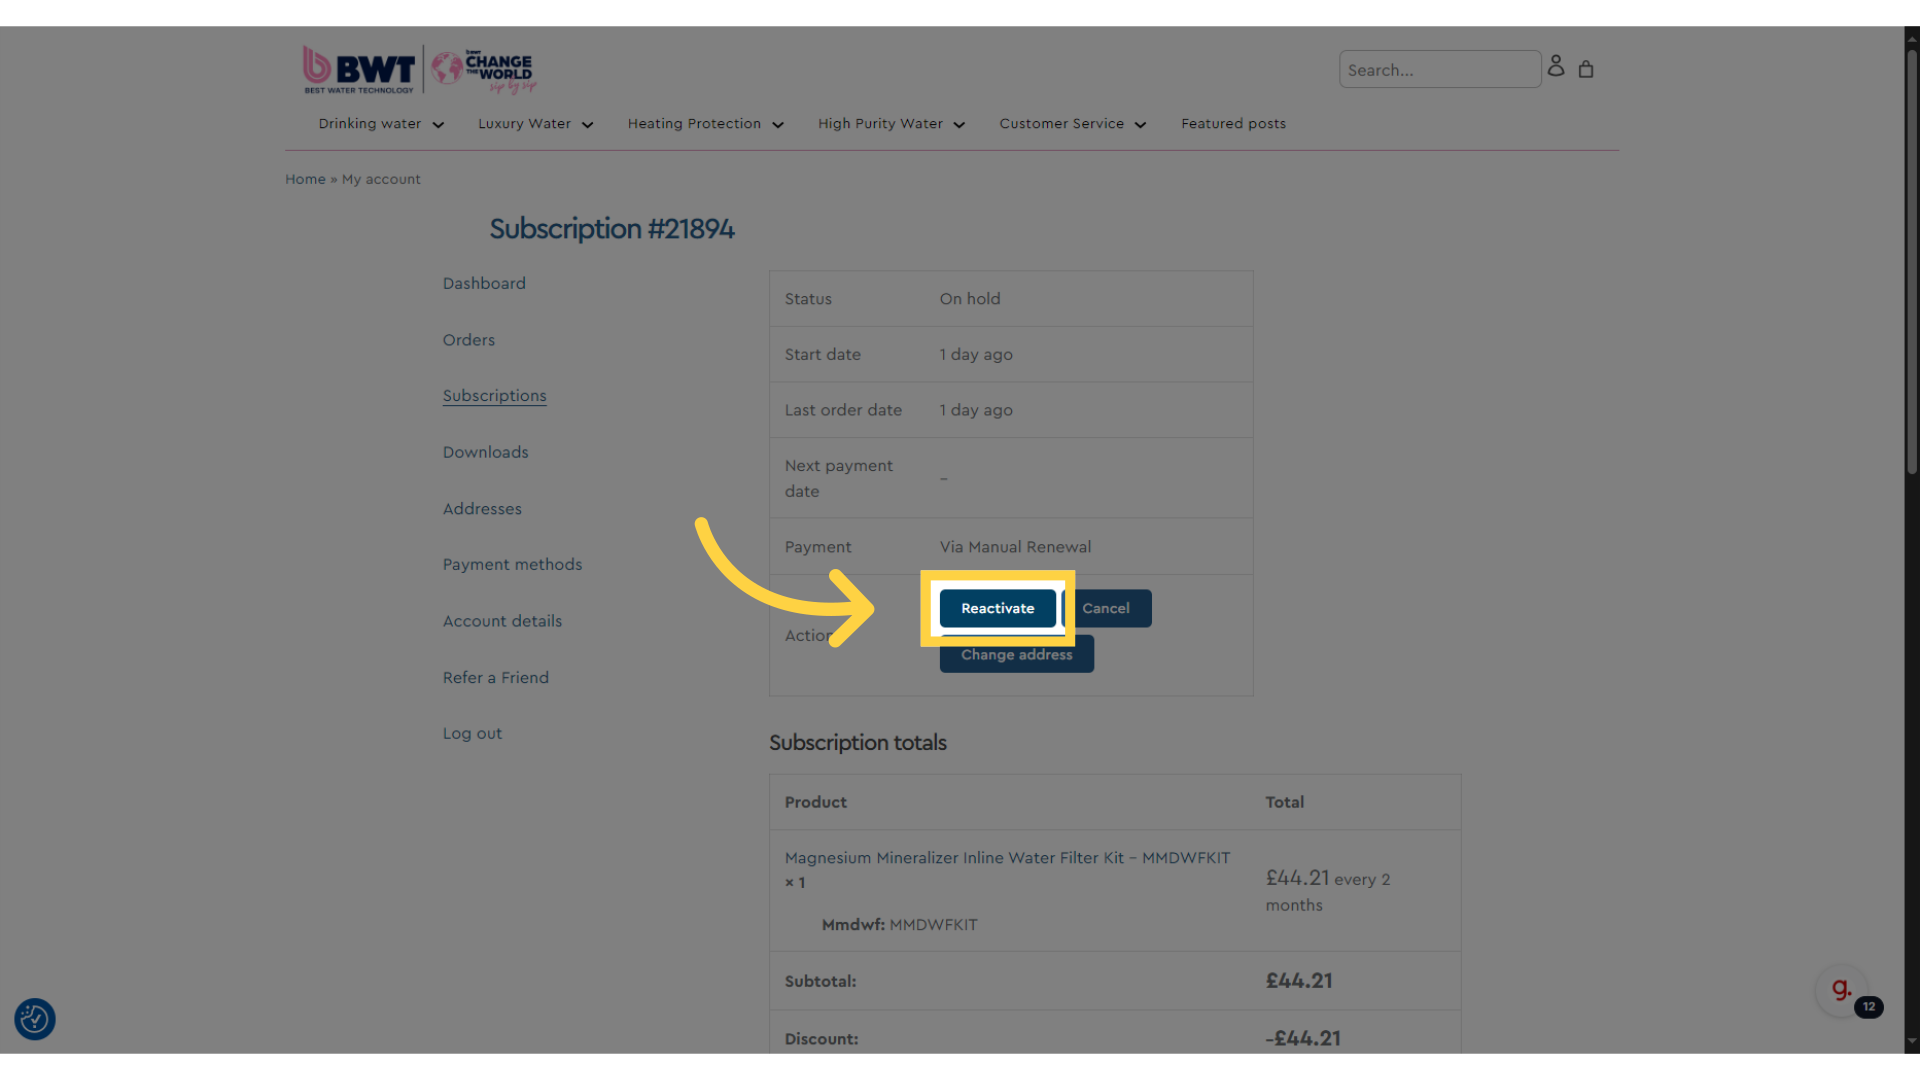This screenshot has height=1080, width=1920.
Task: Click the Reactivate subscription button
Action: pos(997,608)
